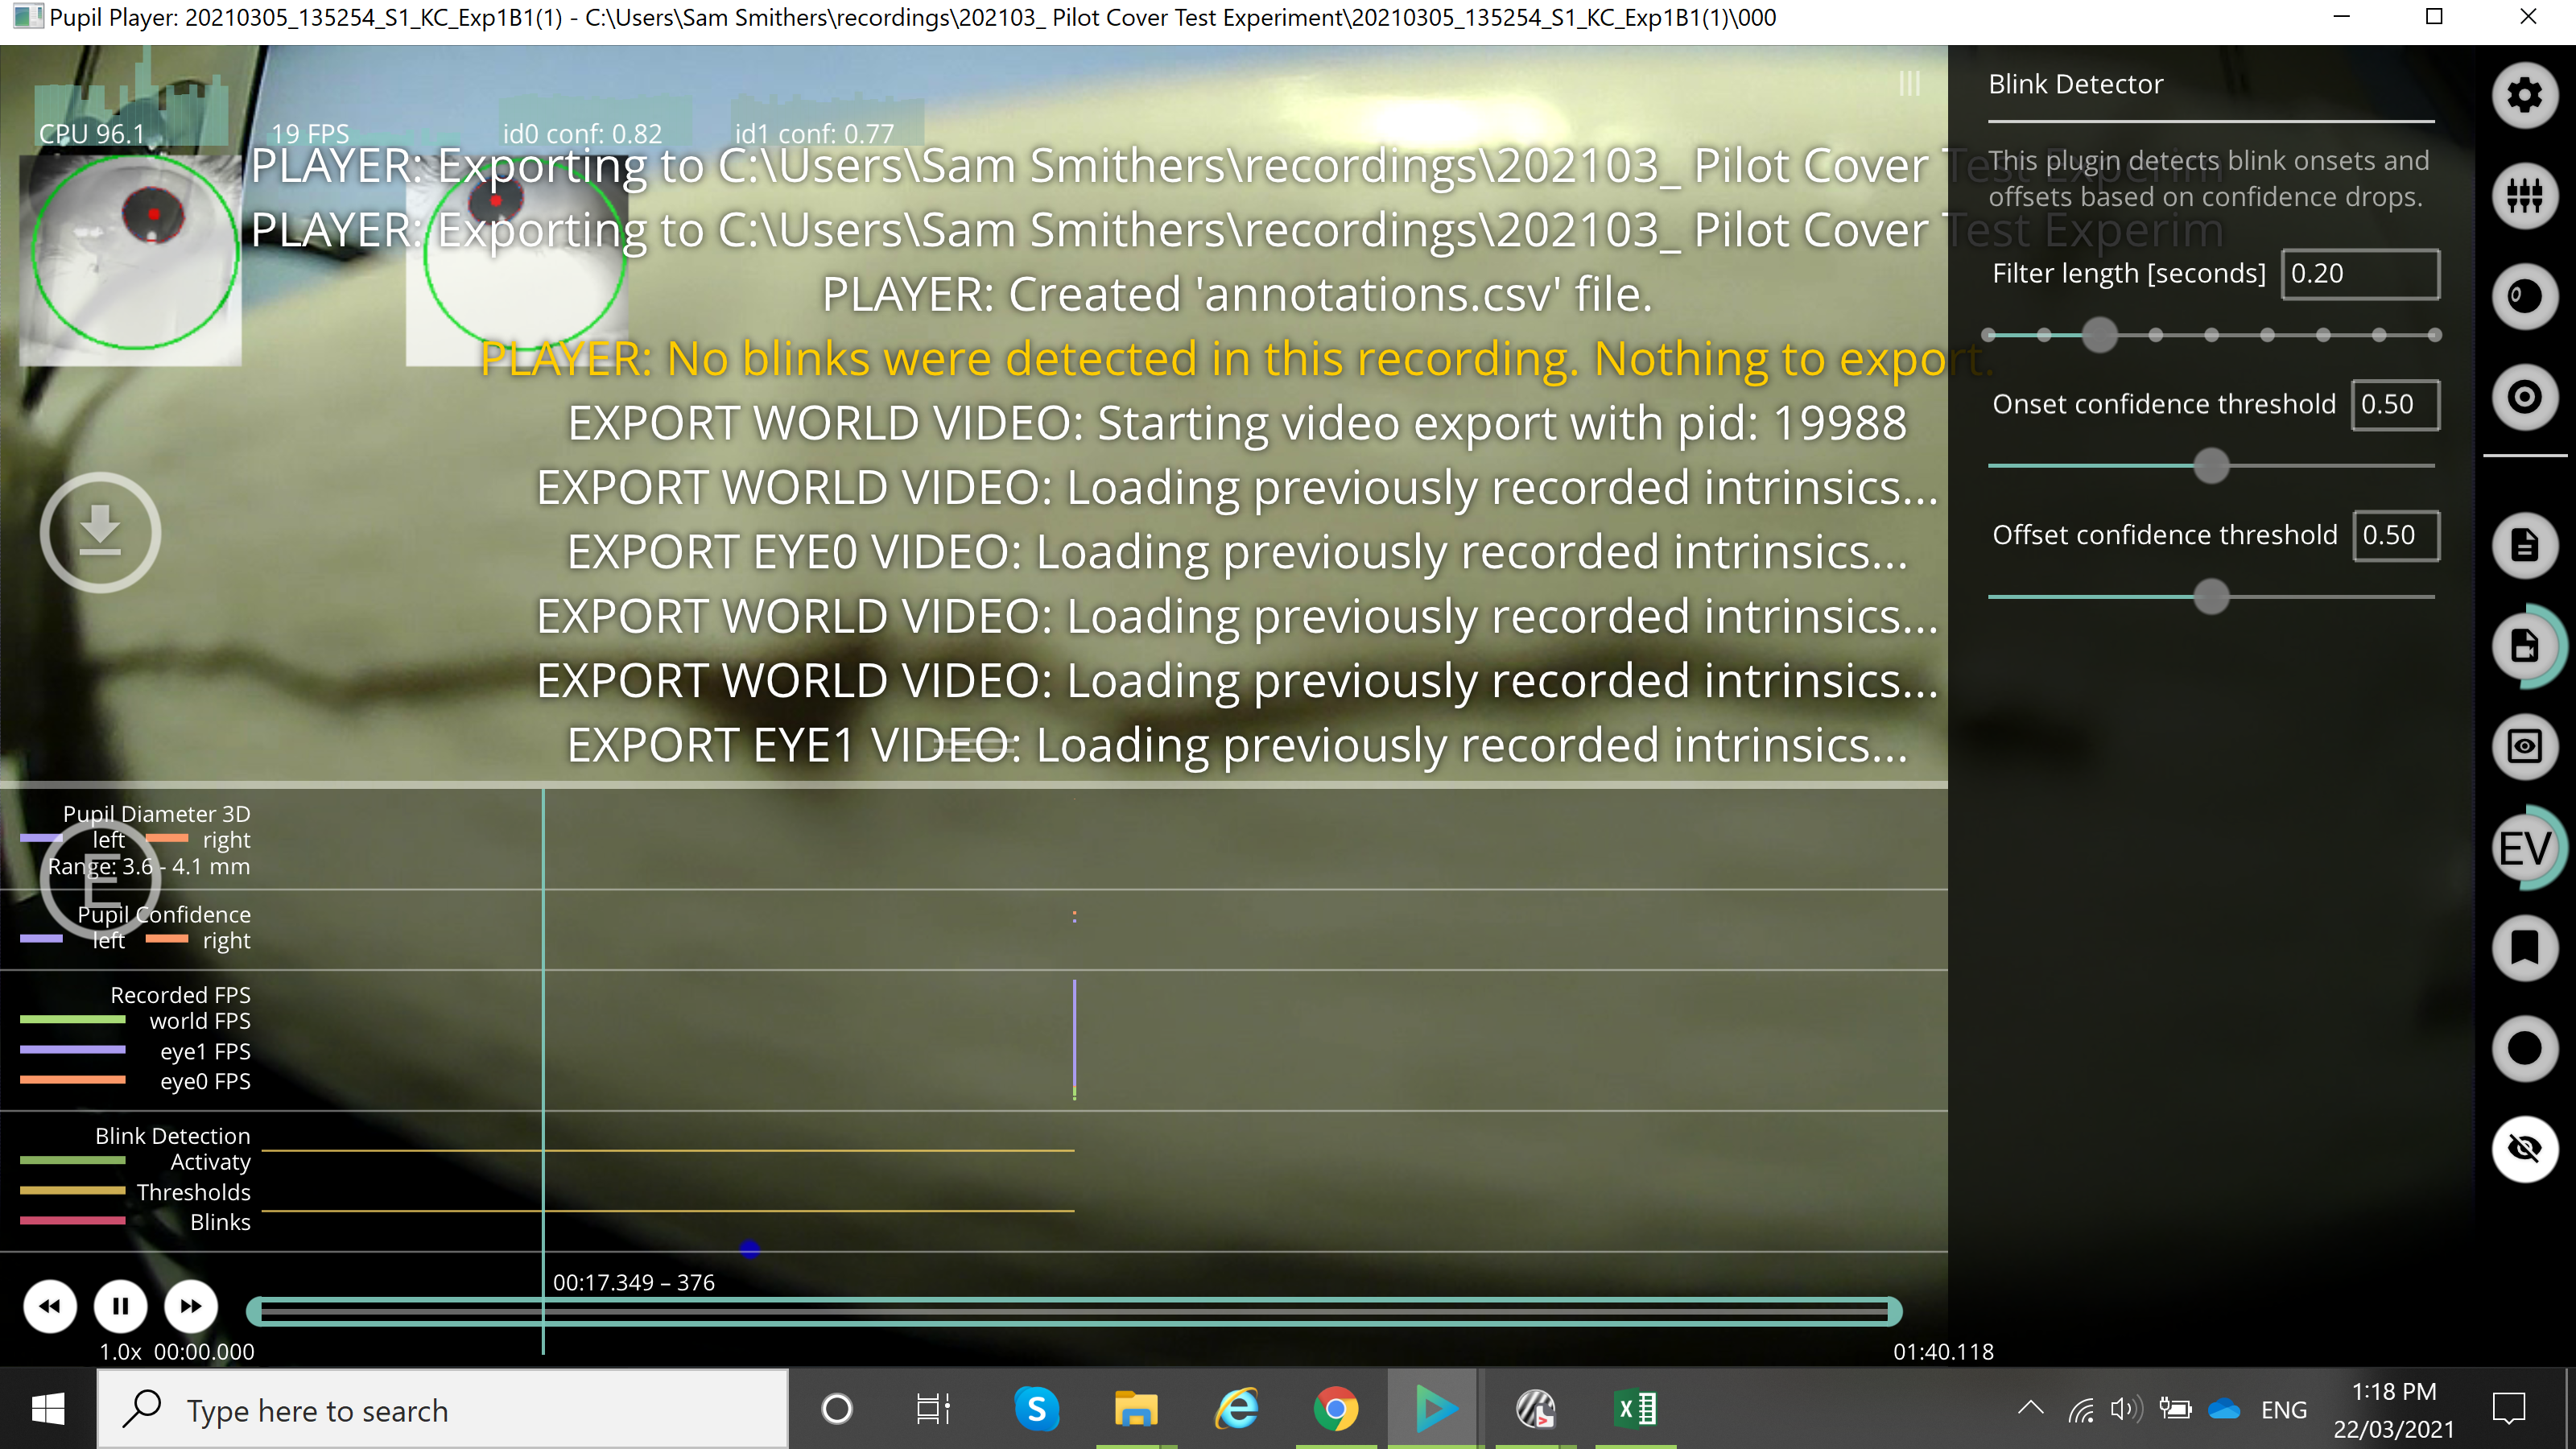Screen dimensions: 2576x1449
Task: Open Task View on taskbar
Action: point(933,1410)
